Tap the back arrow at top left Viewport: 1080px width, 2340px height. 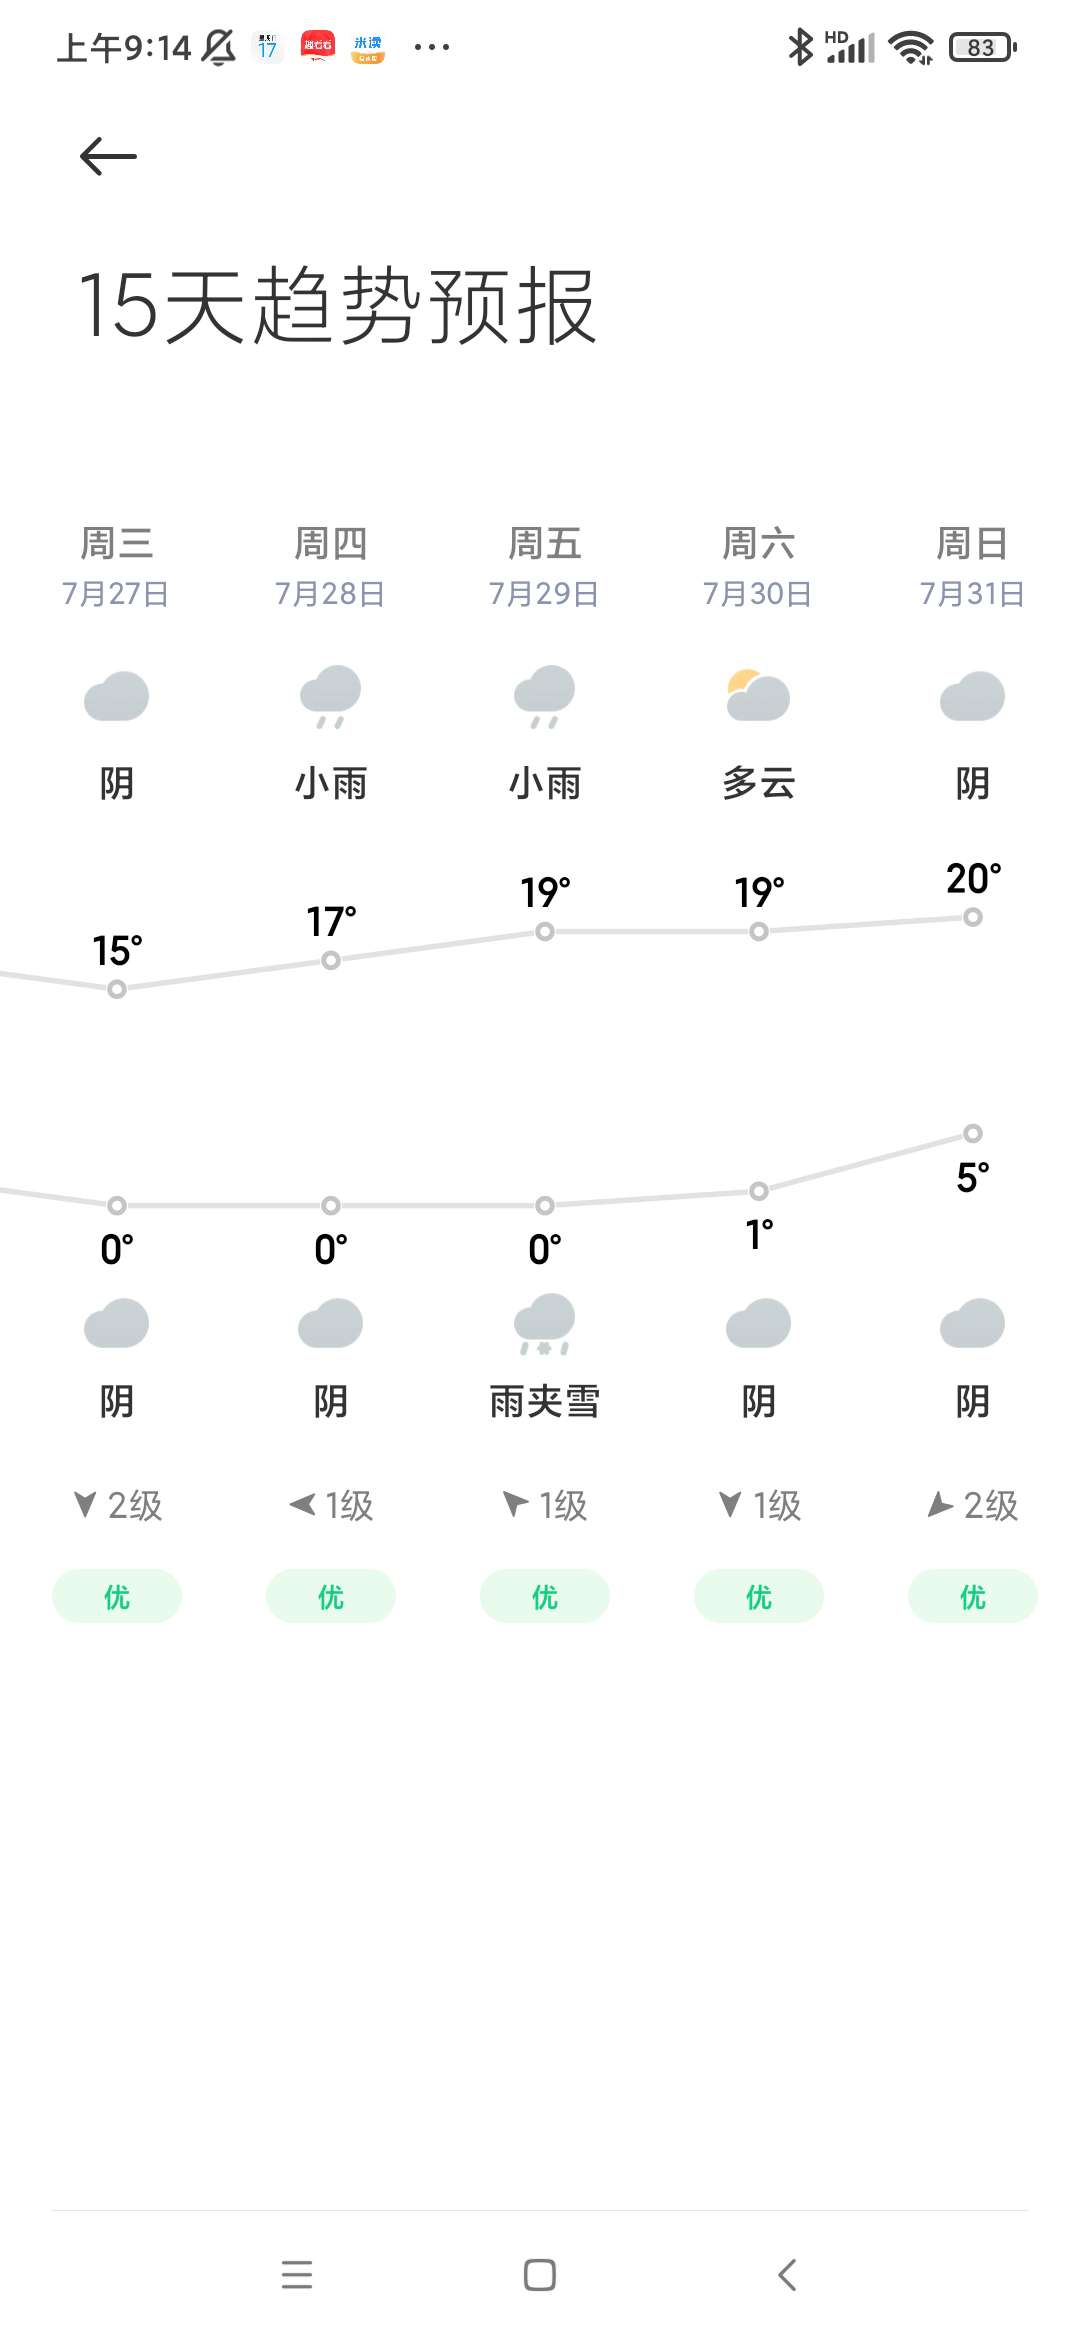[x=108, y=157]
